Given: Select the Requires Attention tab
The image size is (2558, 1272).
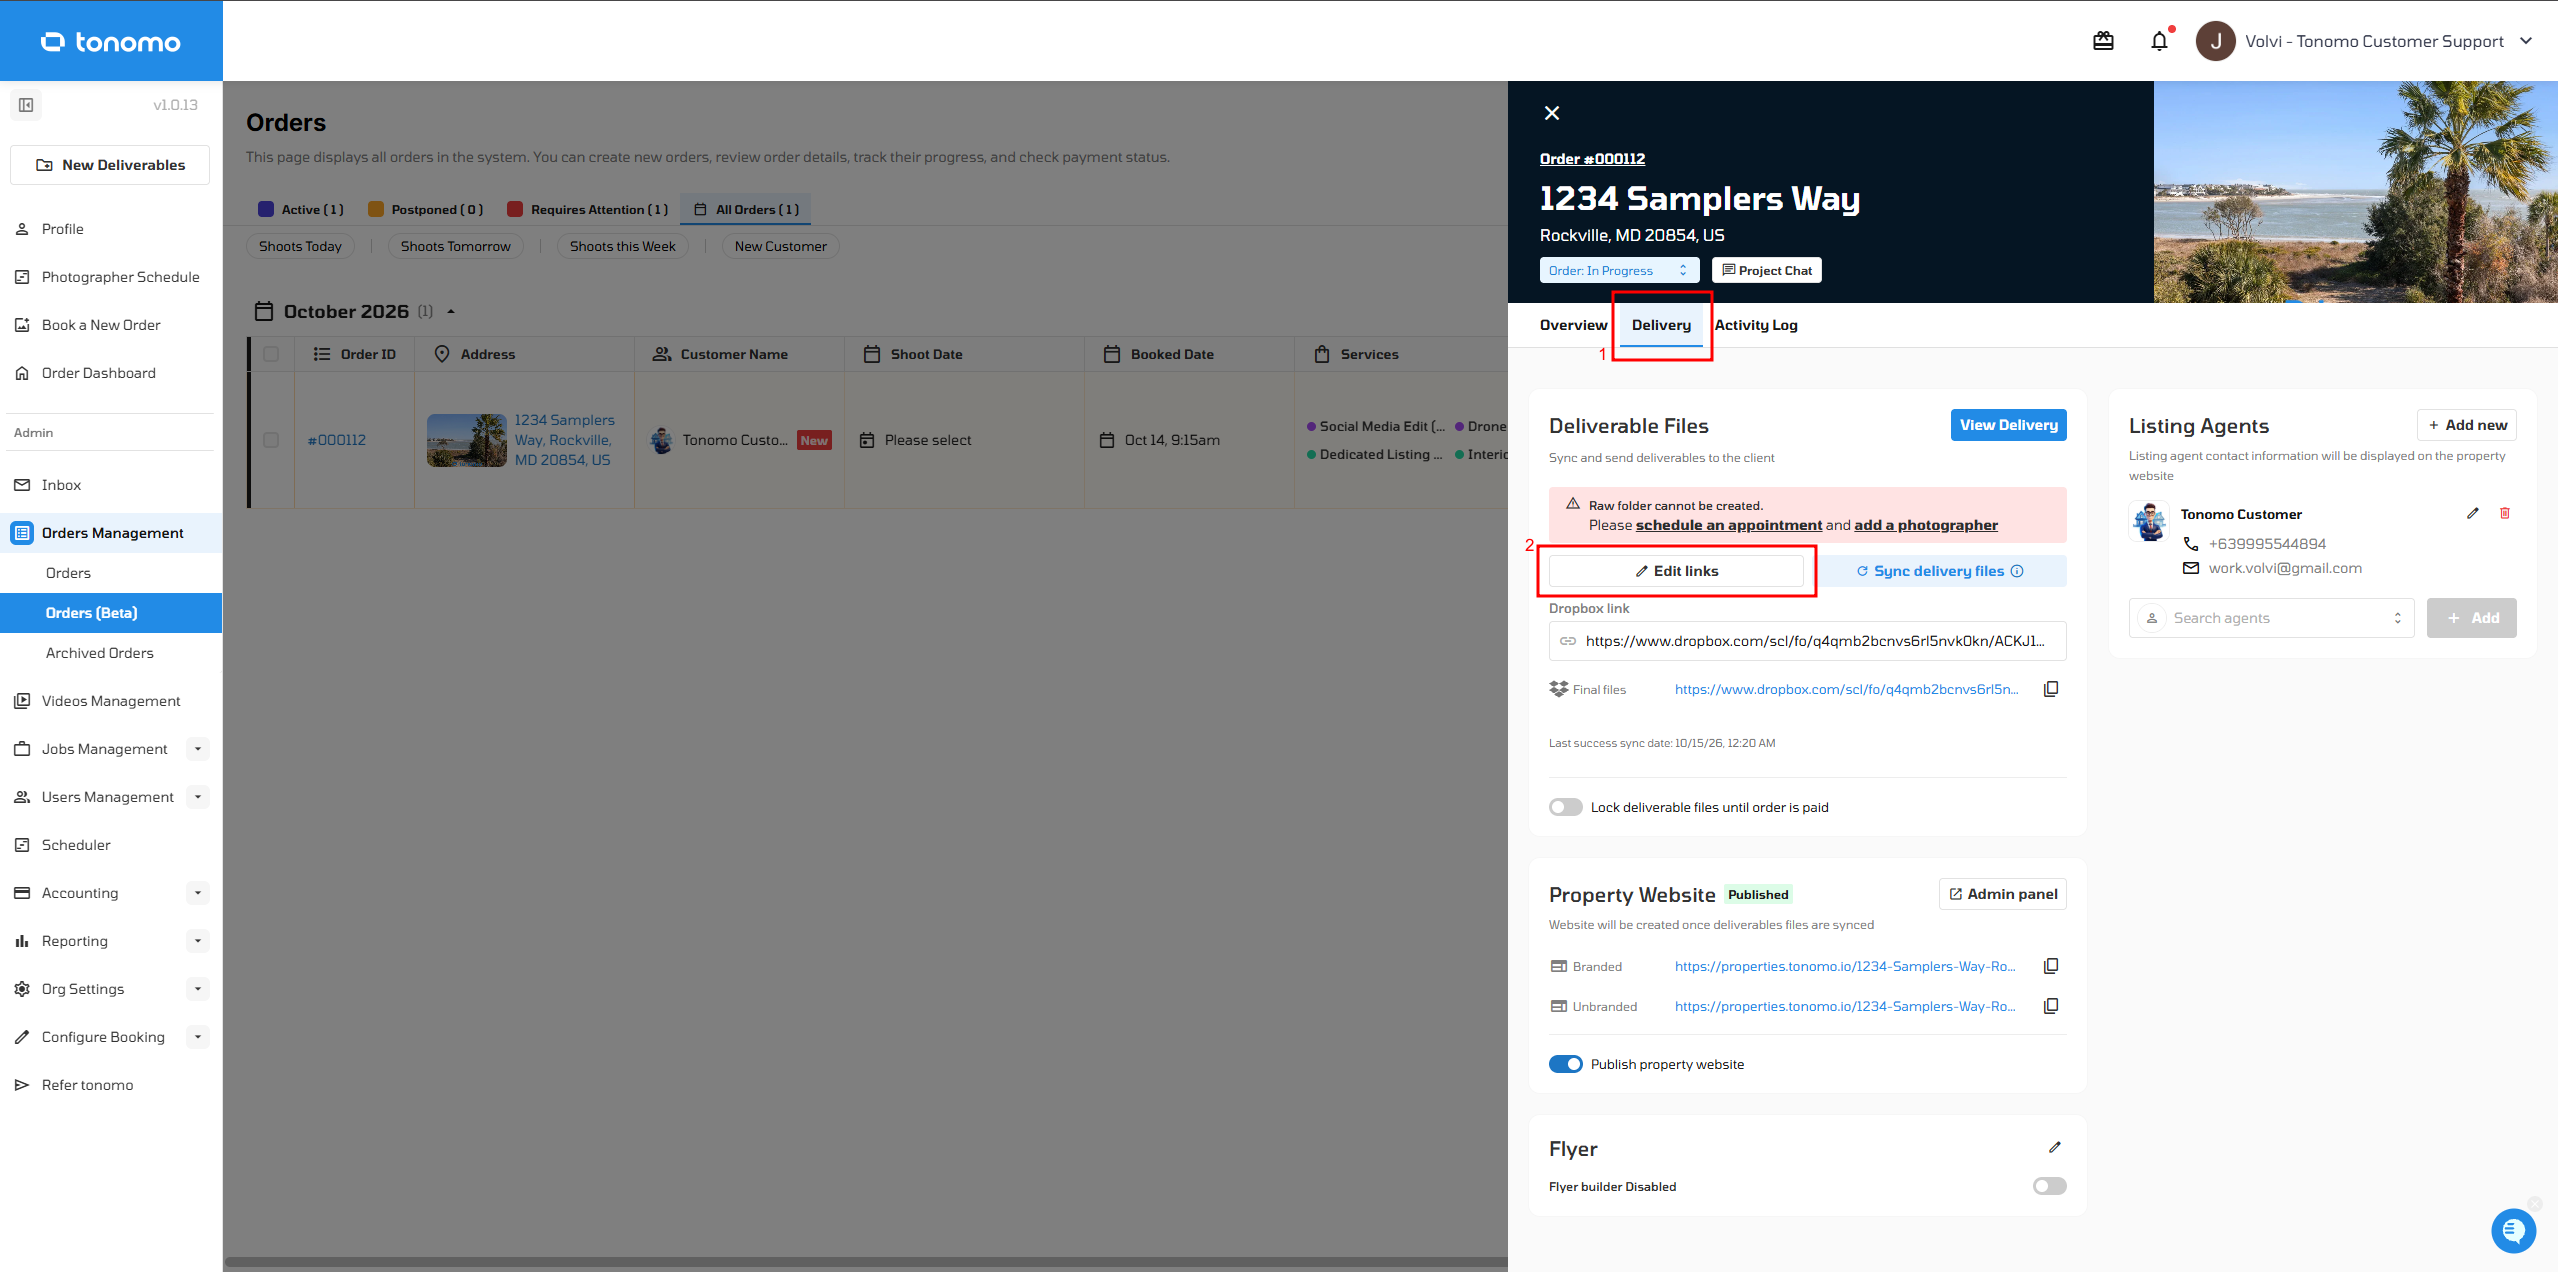Looking at the screenshot, I should coord(588,209).
